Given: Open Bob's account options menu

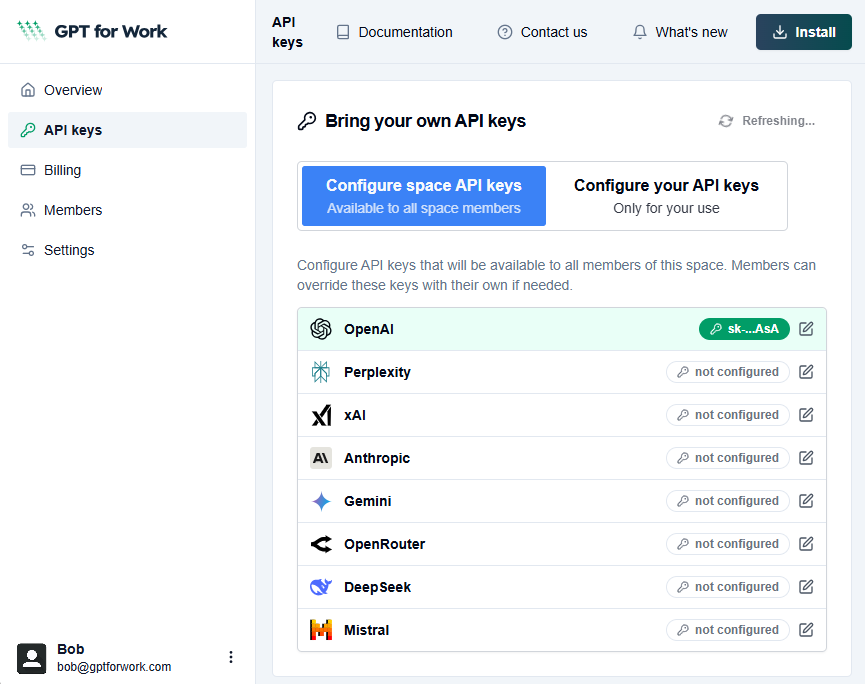Looking at the screenshot, I should pyautogui.click(x=231, y=657).
